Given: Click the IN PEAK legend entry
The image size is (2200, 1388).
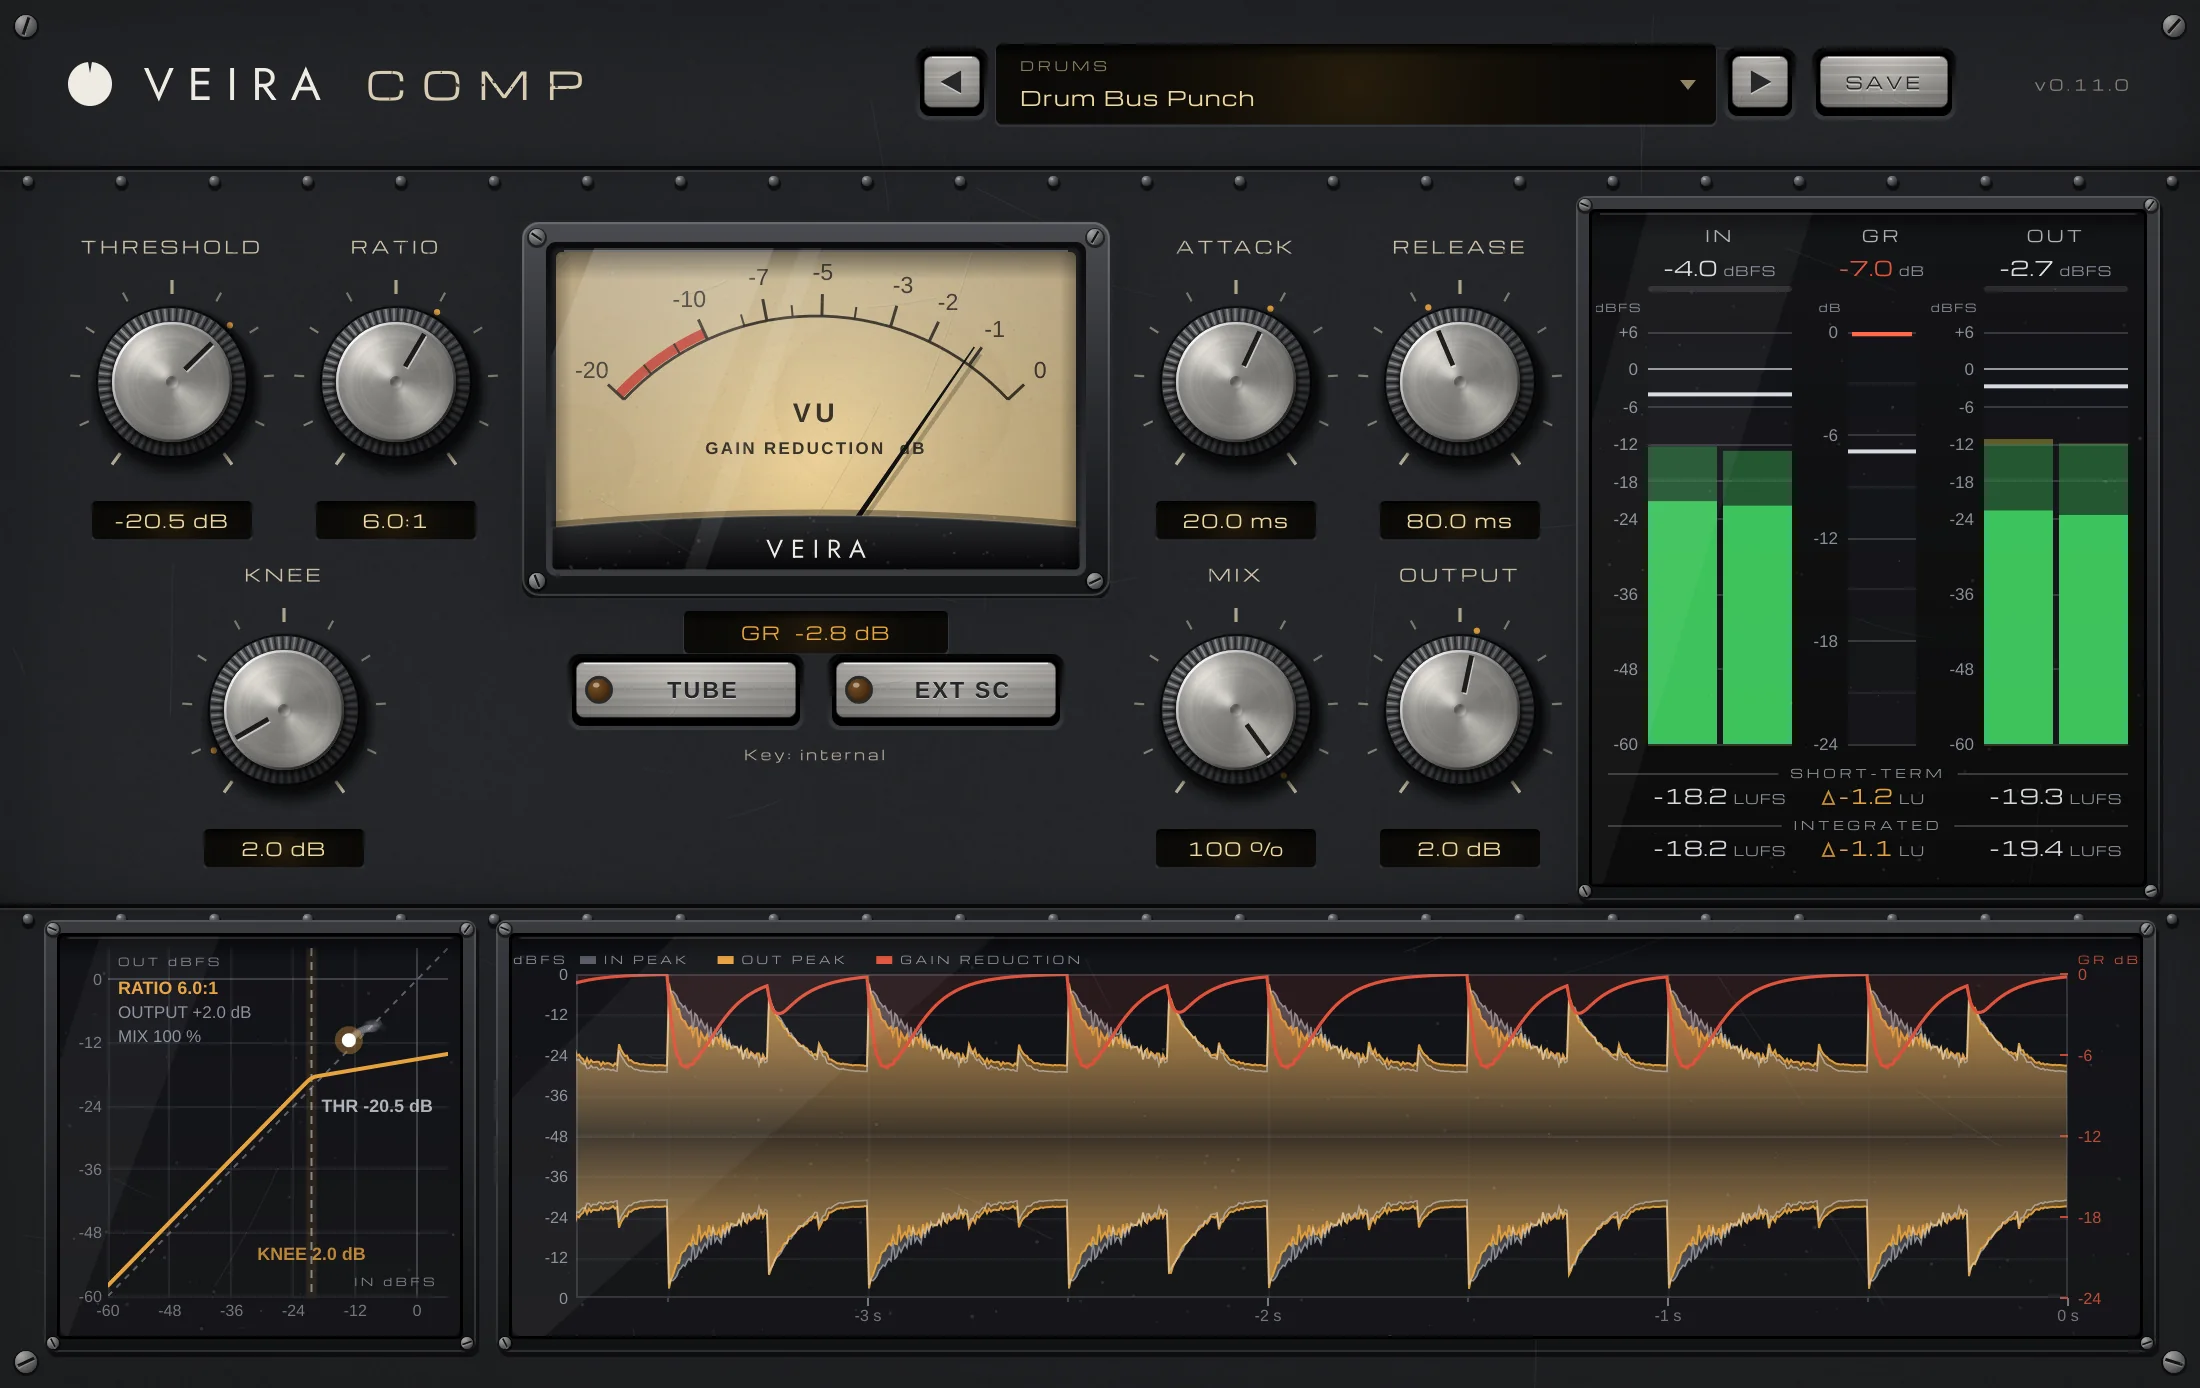Looking at the screenshot, I should click(634, 960).
